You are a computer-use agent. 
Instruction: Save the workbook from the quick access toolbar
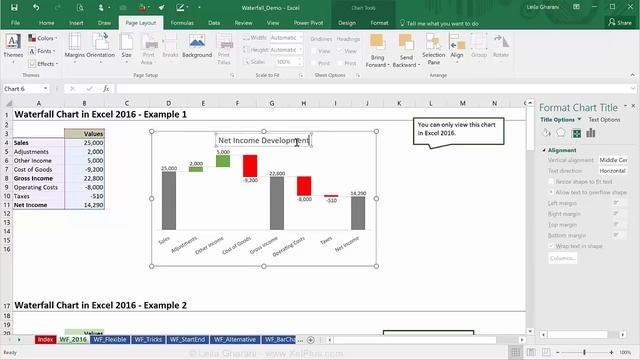point(14,7)
